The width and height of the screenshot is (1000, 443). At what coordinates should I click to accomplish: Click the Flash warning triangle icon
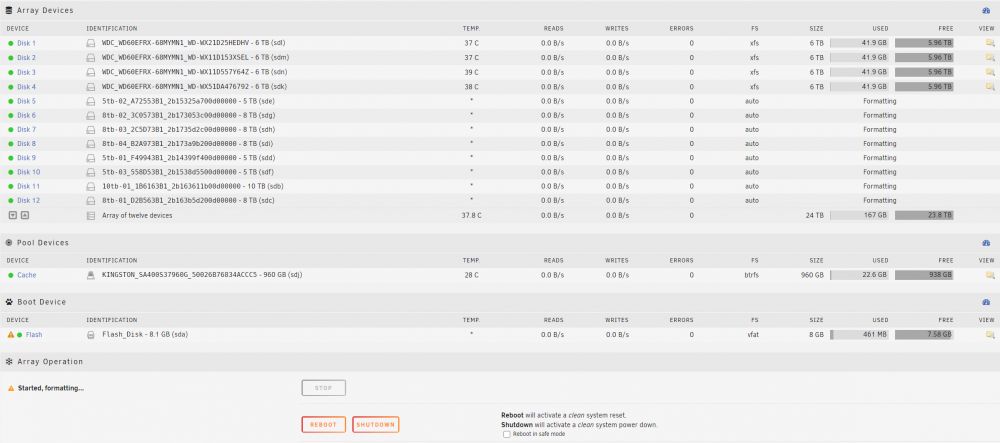coord(11,335)
